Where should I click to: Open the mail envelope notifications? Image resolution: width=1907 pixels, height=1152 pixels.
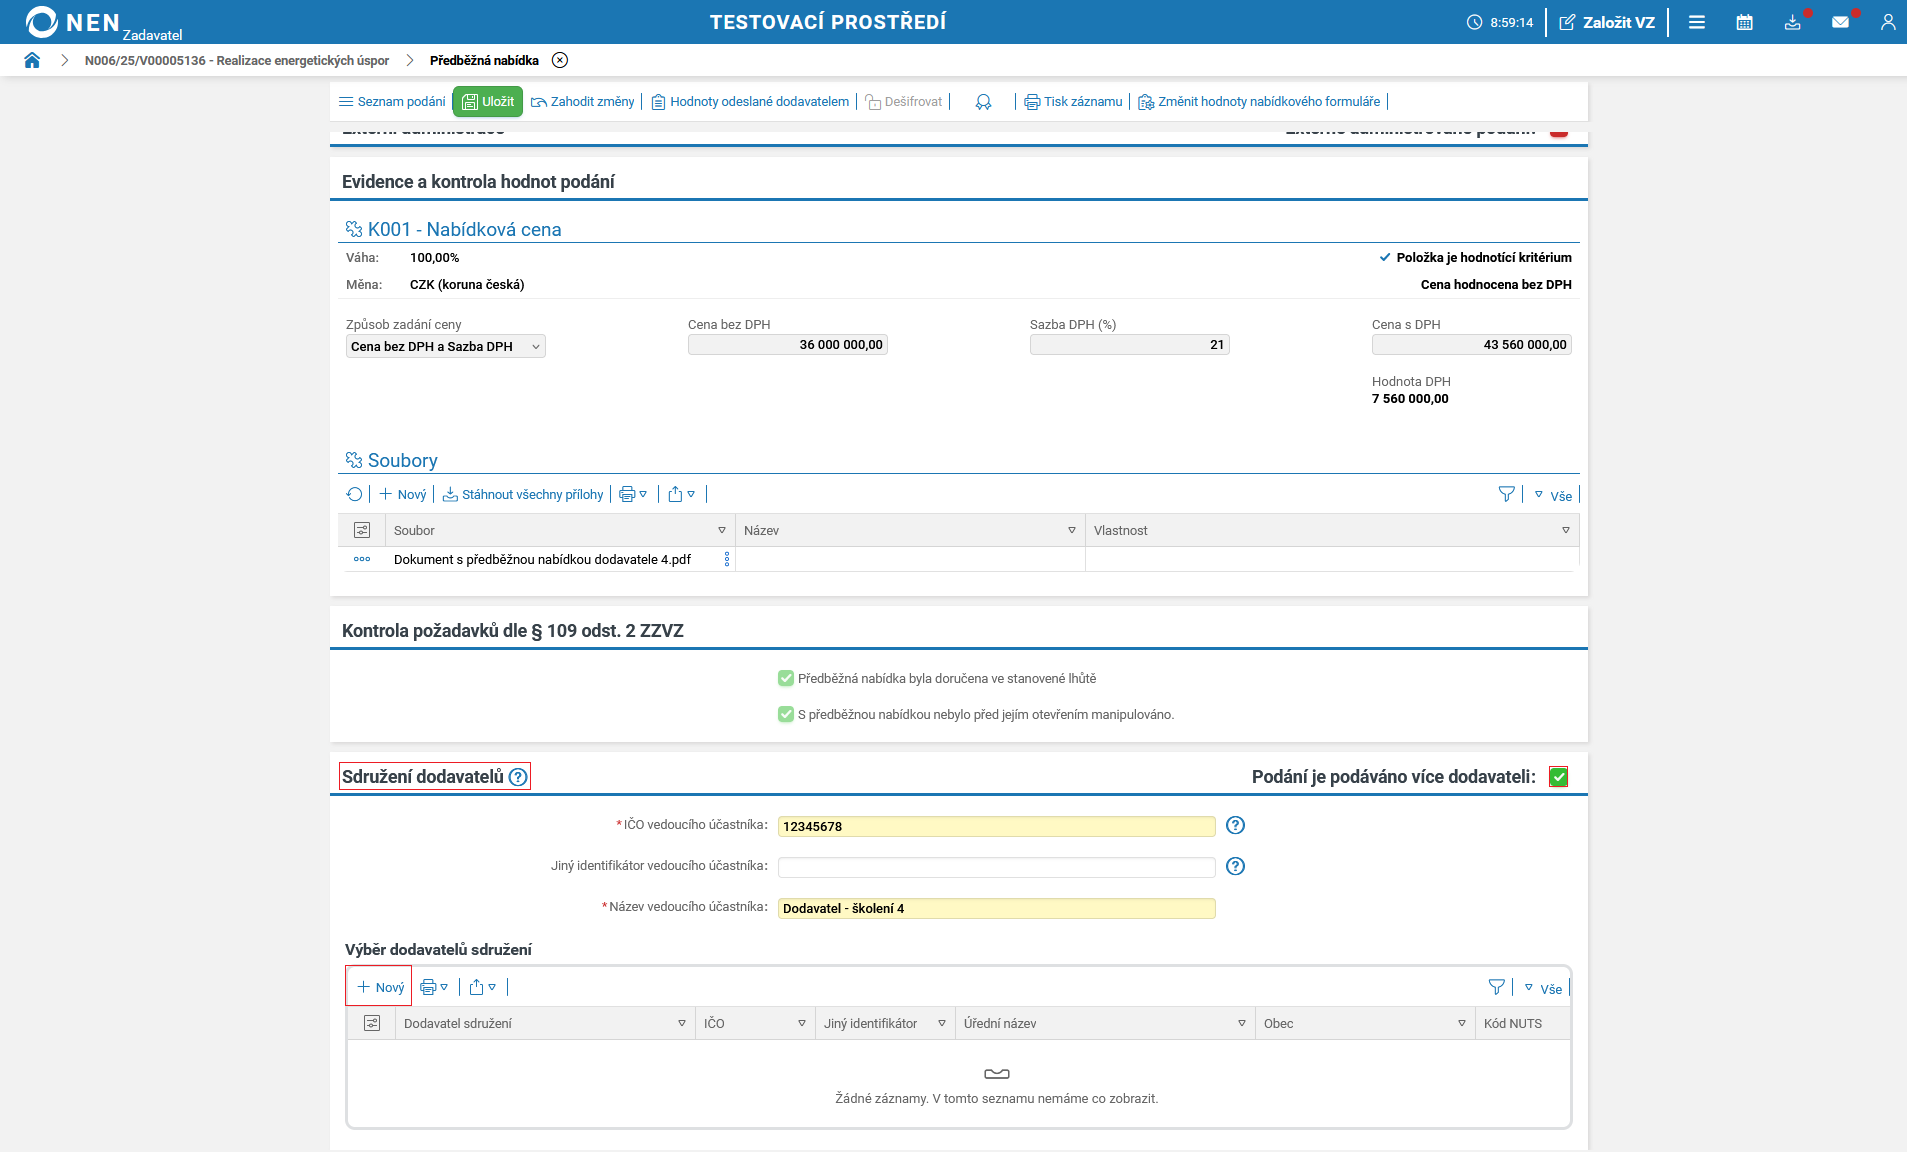point(1840,22)
